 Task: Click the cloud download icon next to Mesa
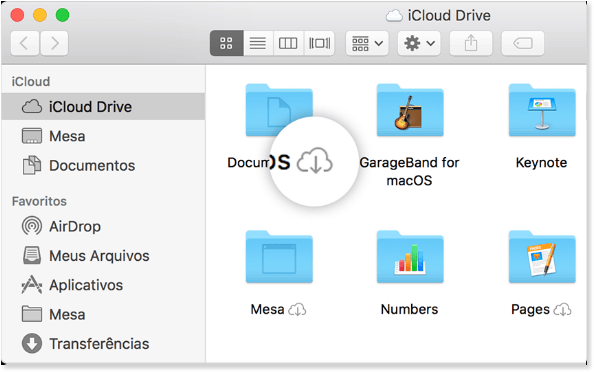[297, 310]
